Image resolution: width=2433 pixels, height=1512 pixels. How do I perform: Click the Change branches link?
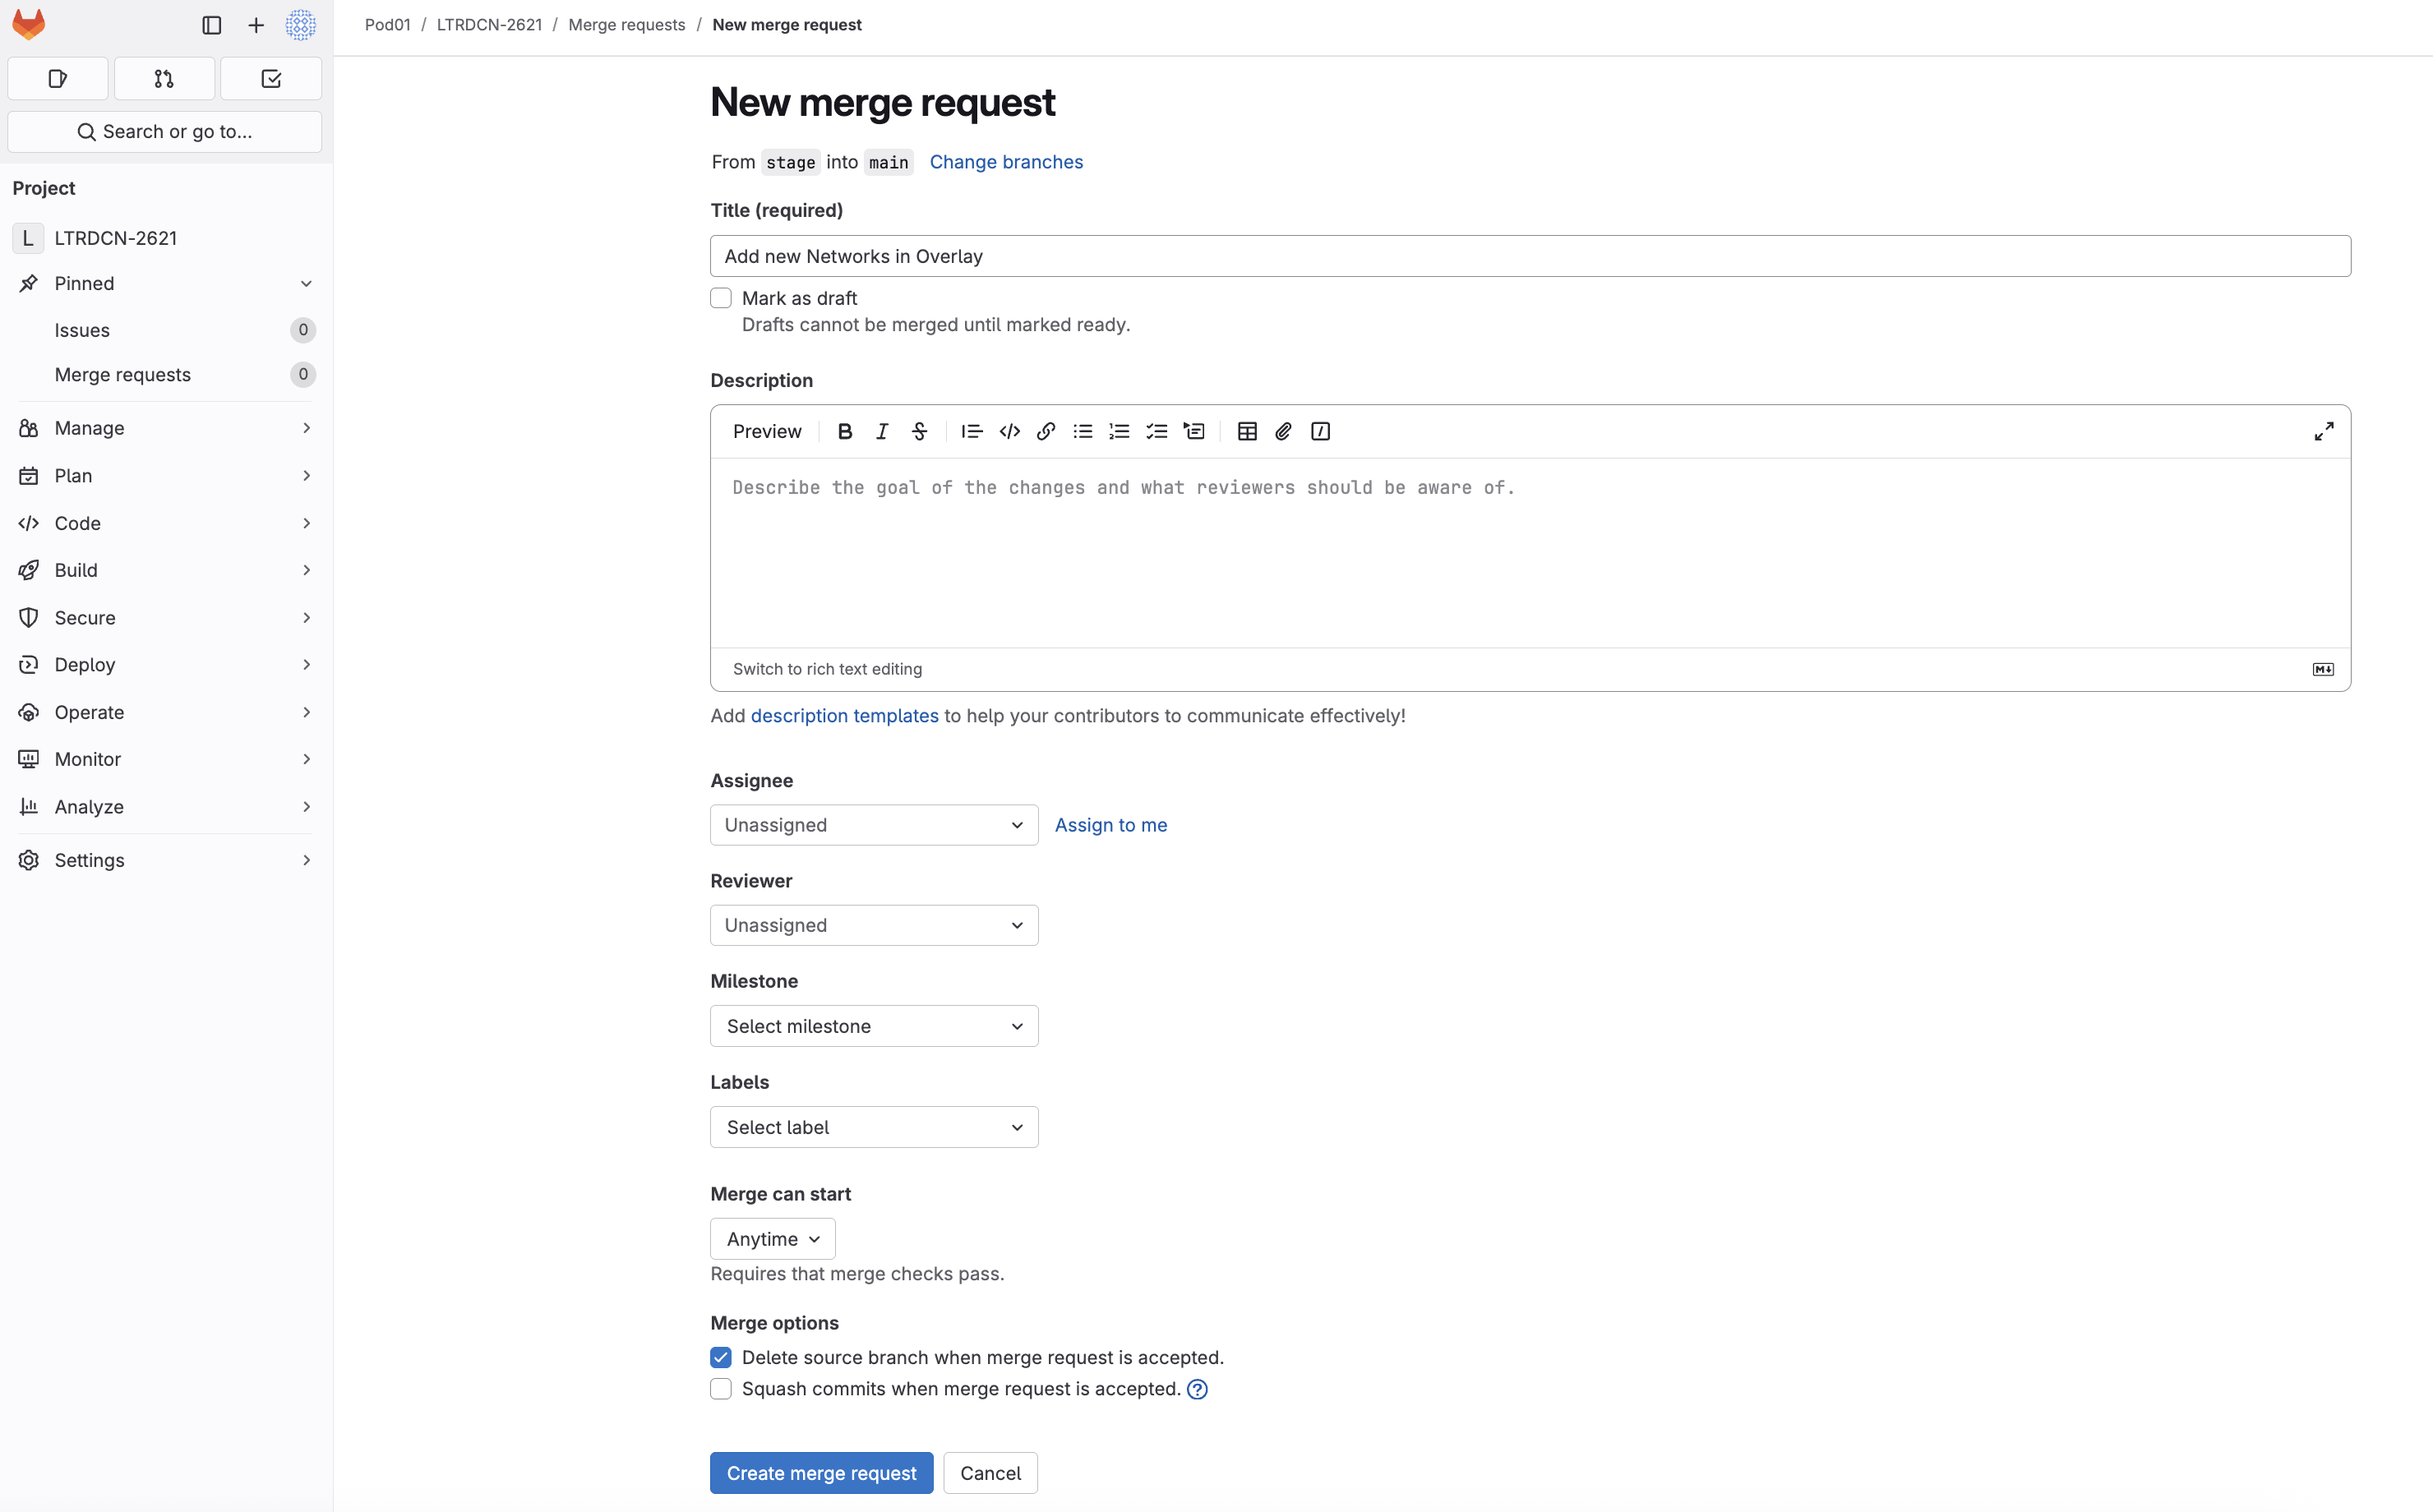[1006, 162]
